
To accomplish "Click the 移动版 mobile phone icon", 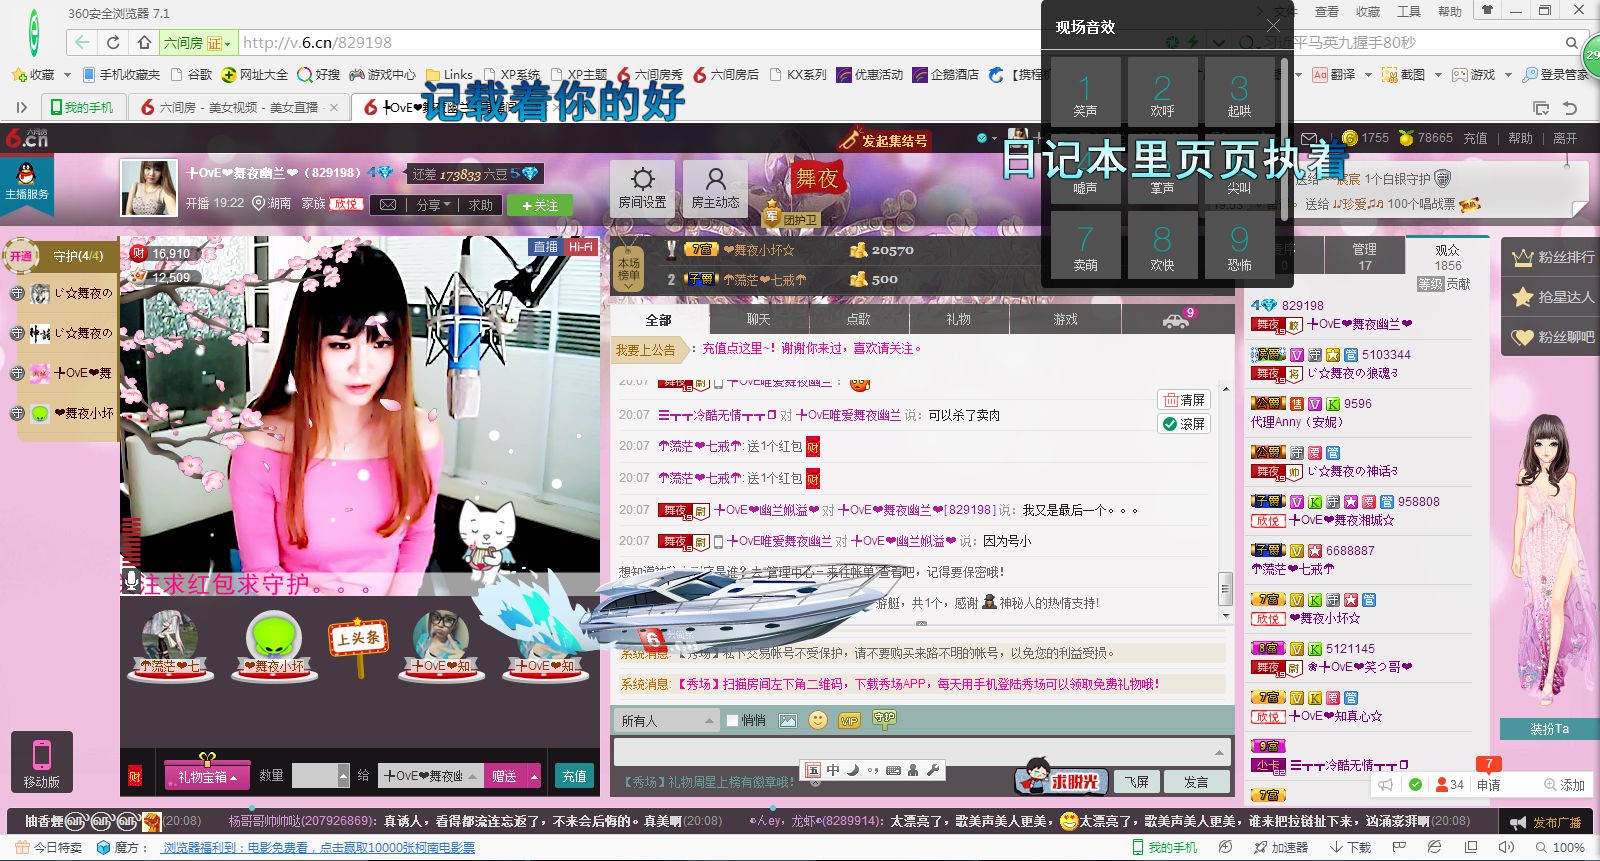I will [41, 763].
